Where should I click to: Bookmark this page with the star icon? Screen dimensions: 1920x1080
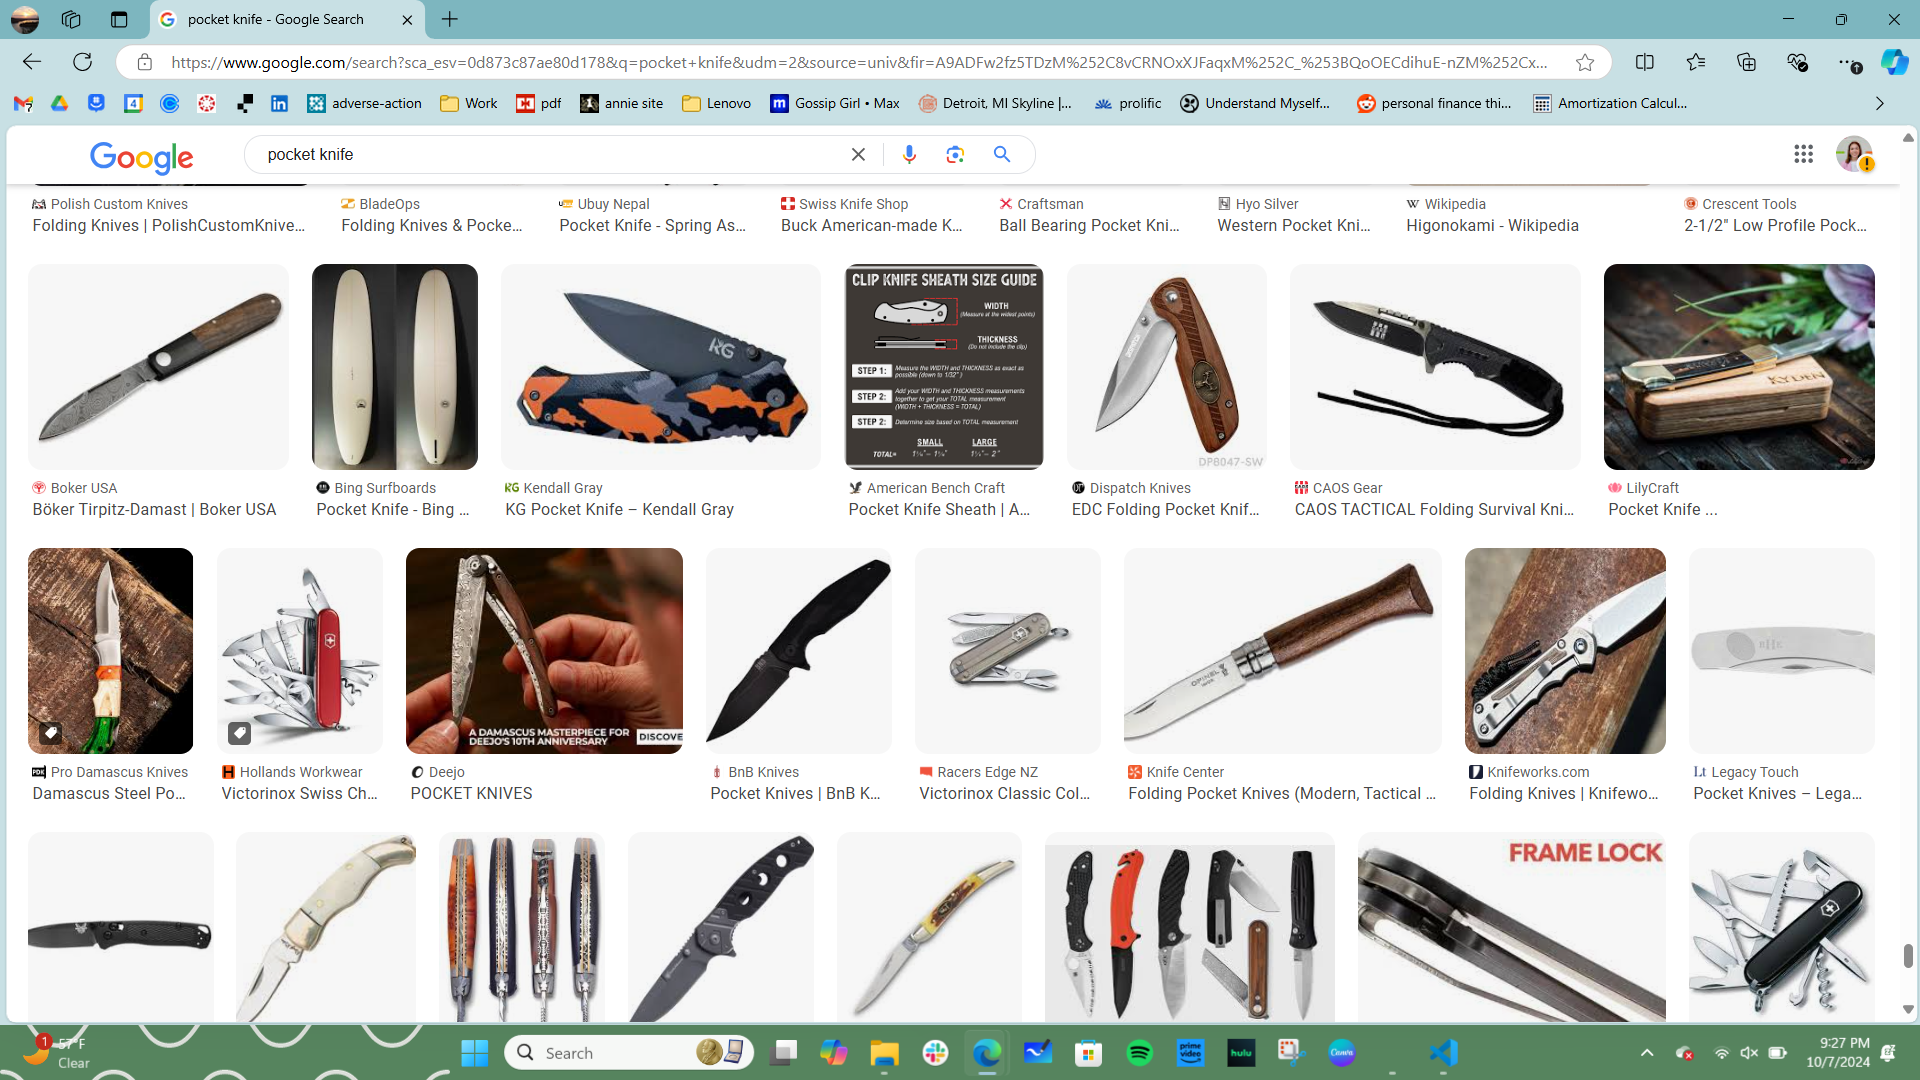pos(1585,62)
